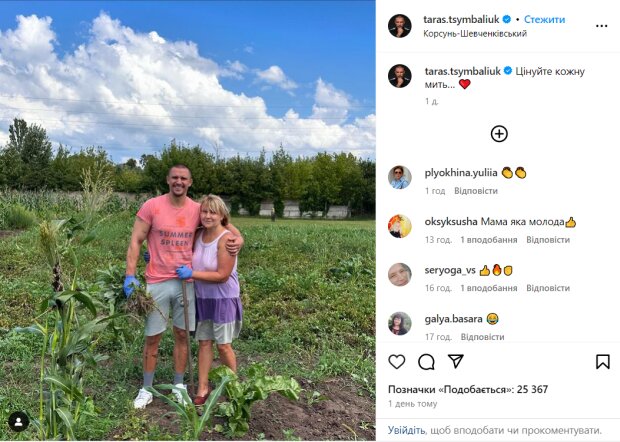Image resolution: width=620 pixels, height=442 pixels.
Task: Show tagged people icon on photo
Action: pos(19,422)
